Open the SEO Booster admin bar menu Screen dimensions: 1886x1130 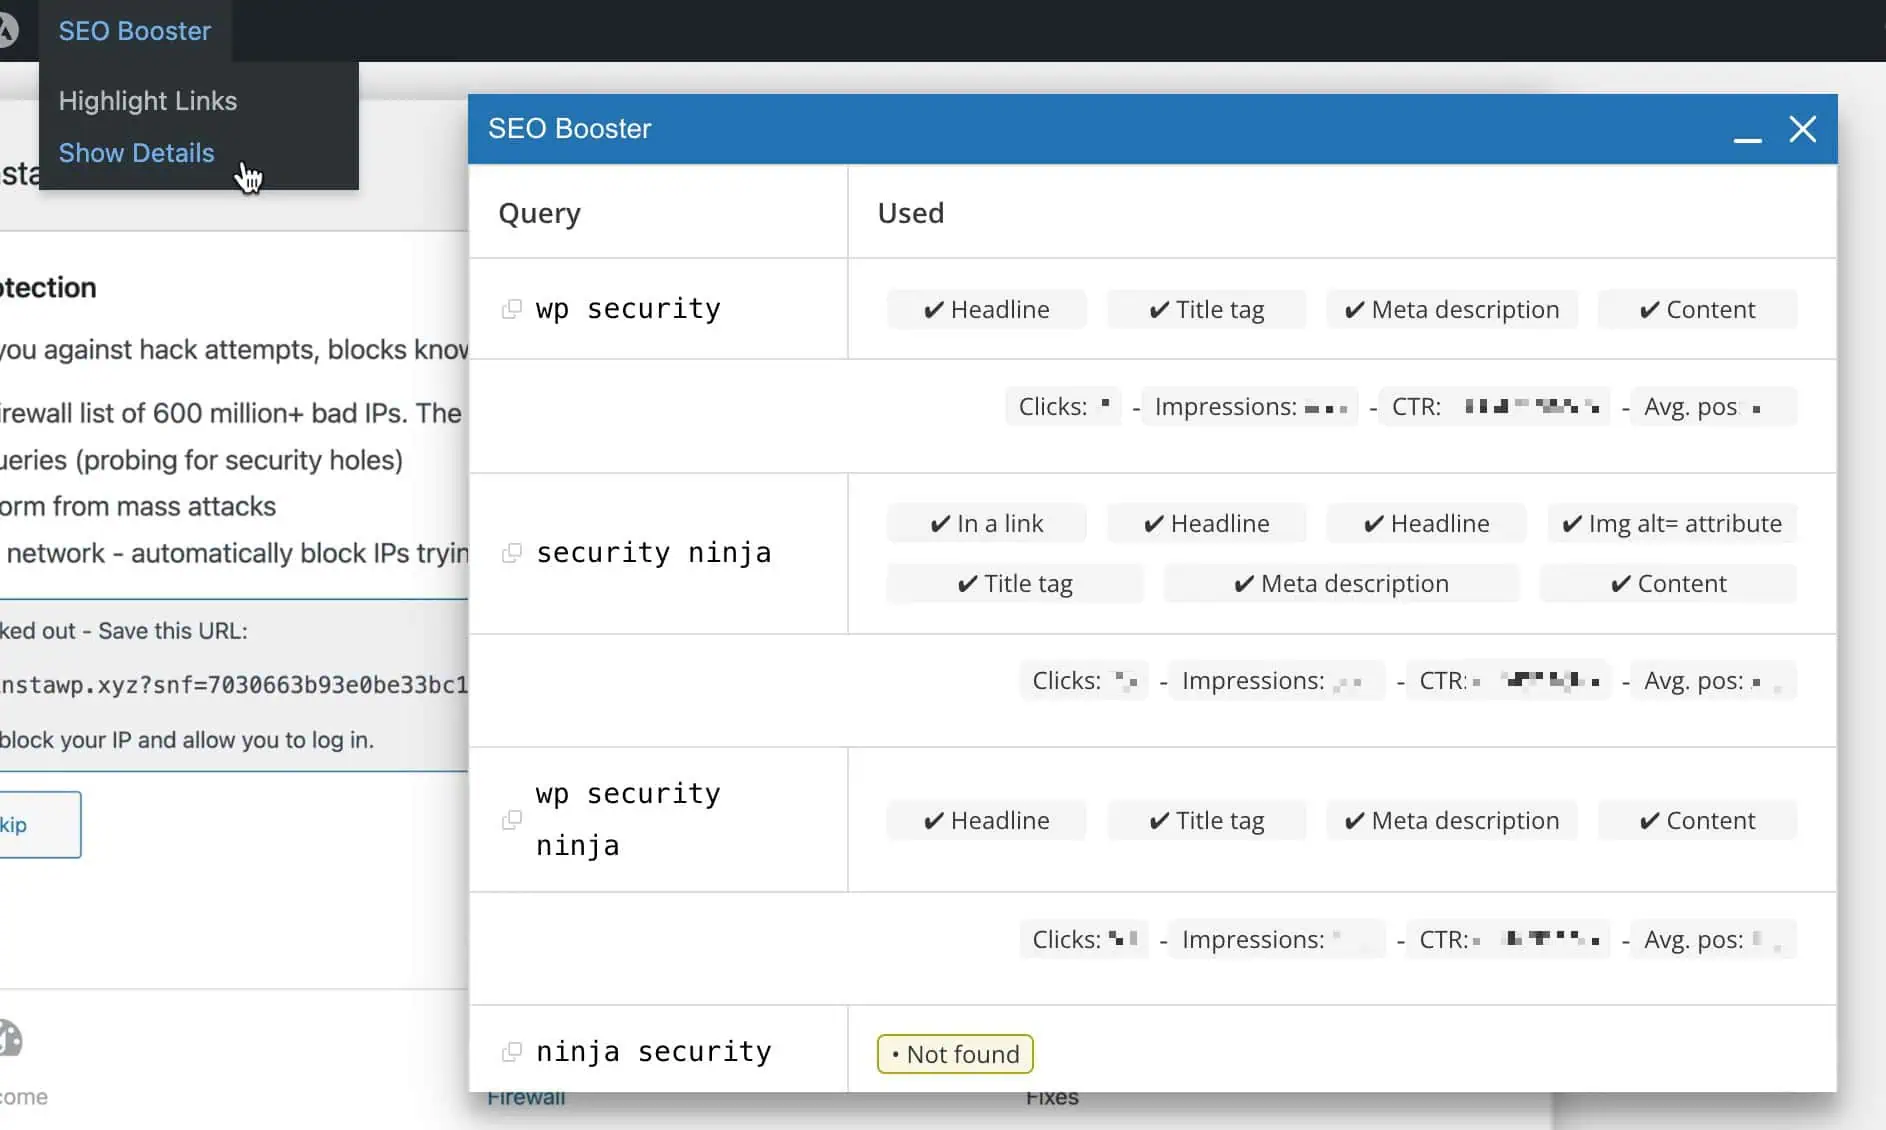click(135, 31)
